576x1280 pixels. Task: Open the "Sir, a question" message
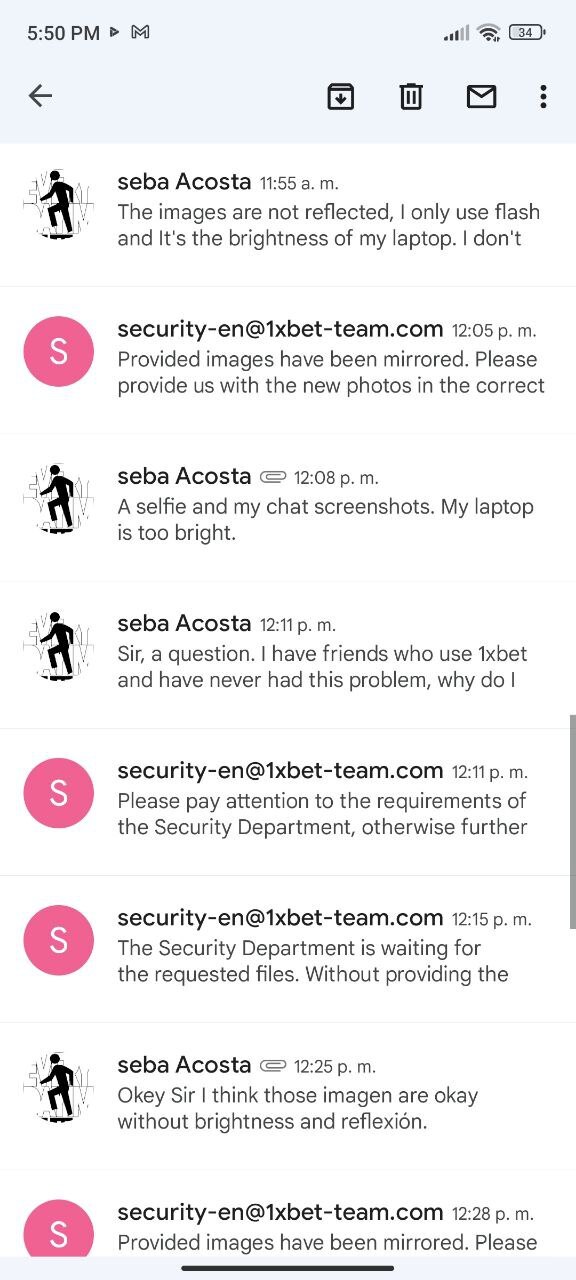(288, 654)
